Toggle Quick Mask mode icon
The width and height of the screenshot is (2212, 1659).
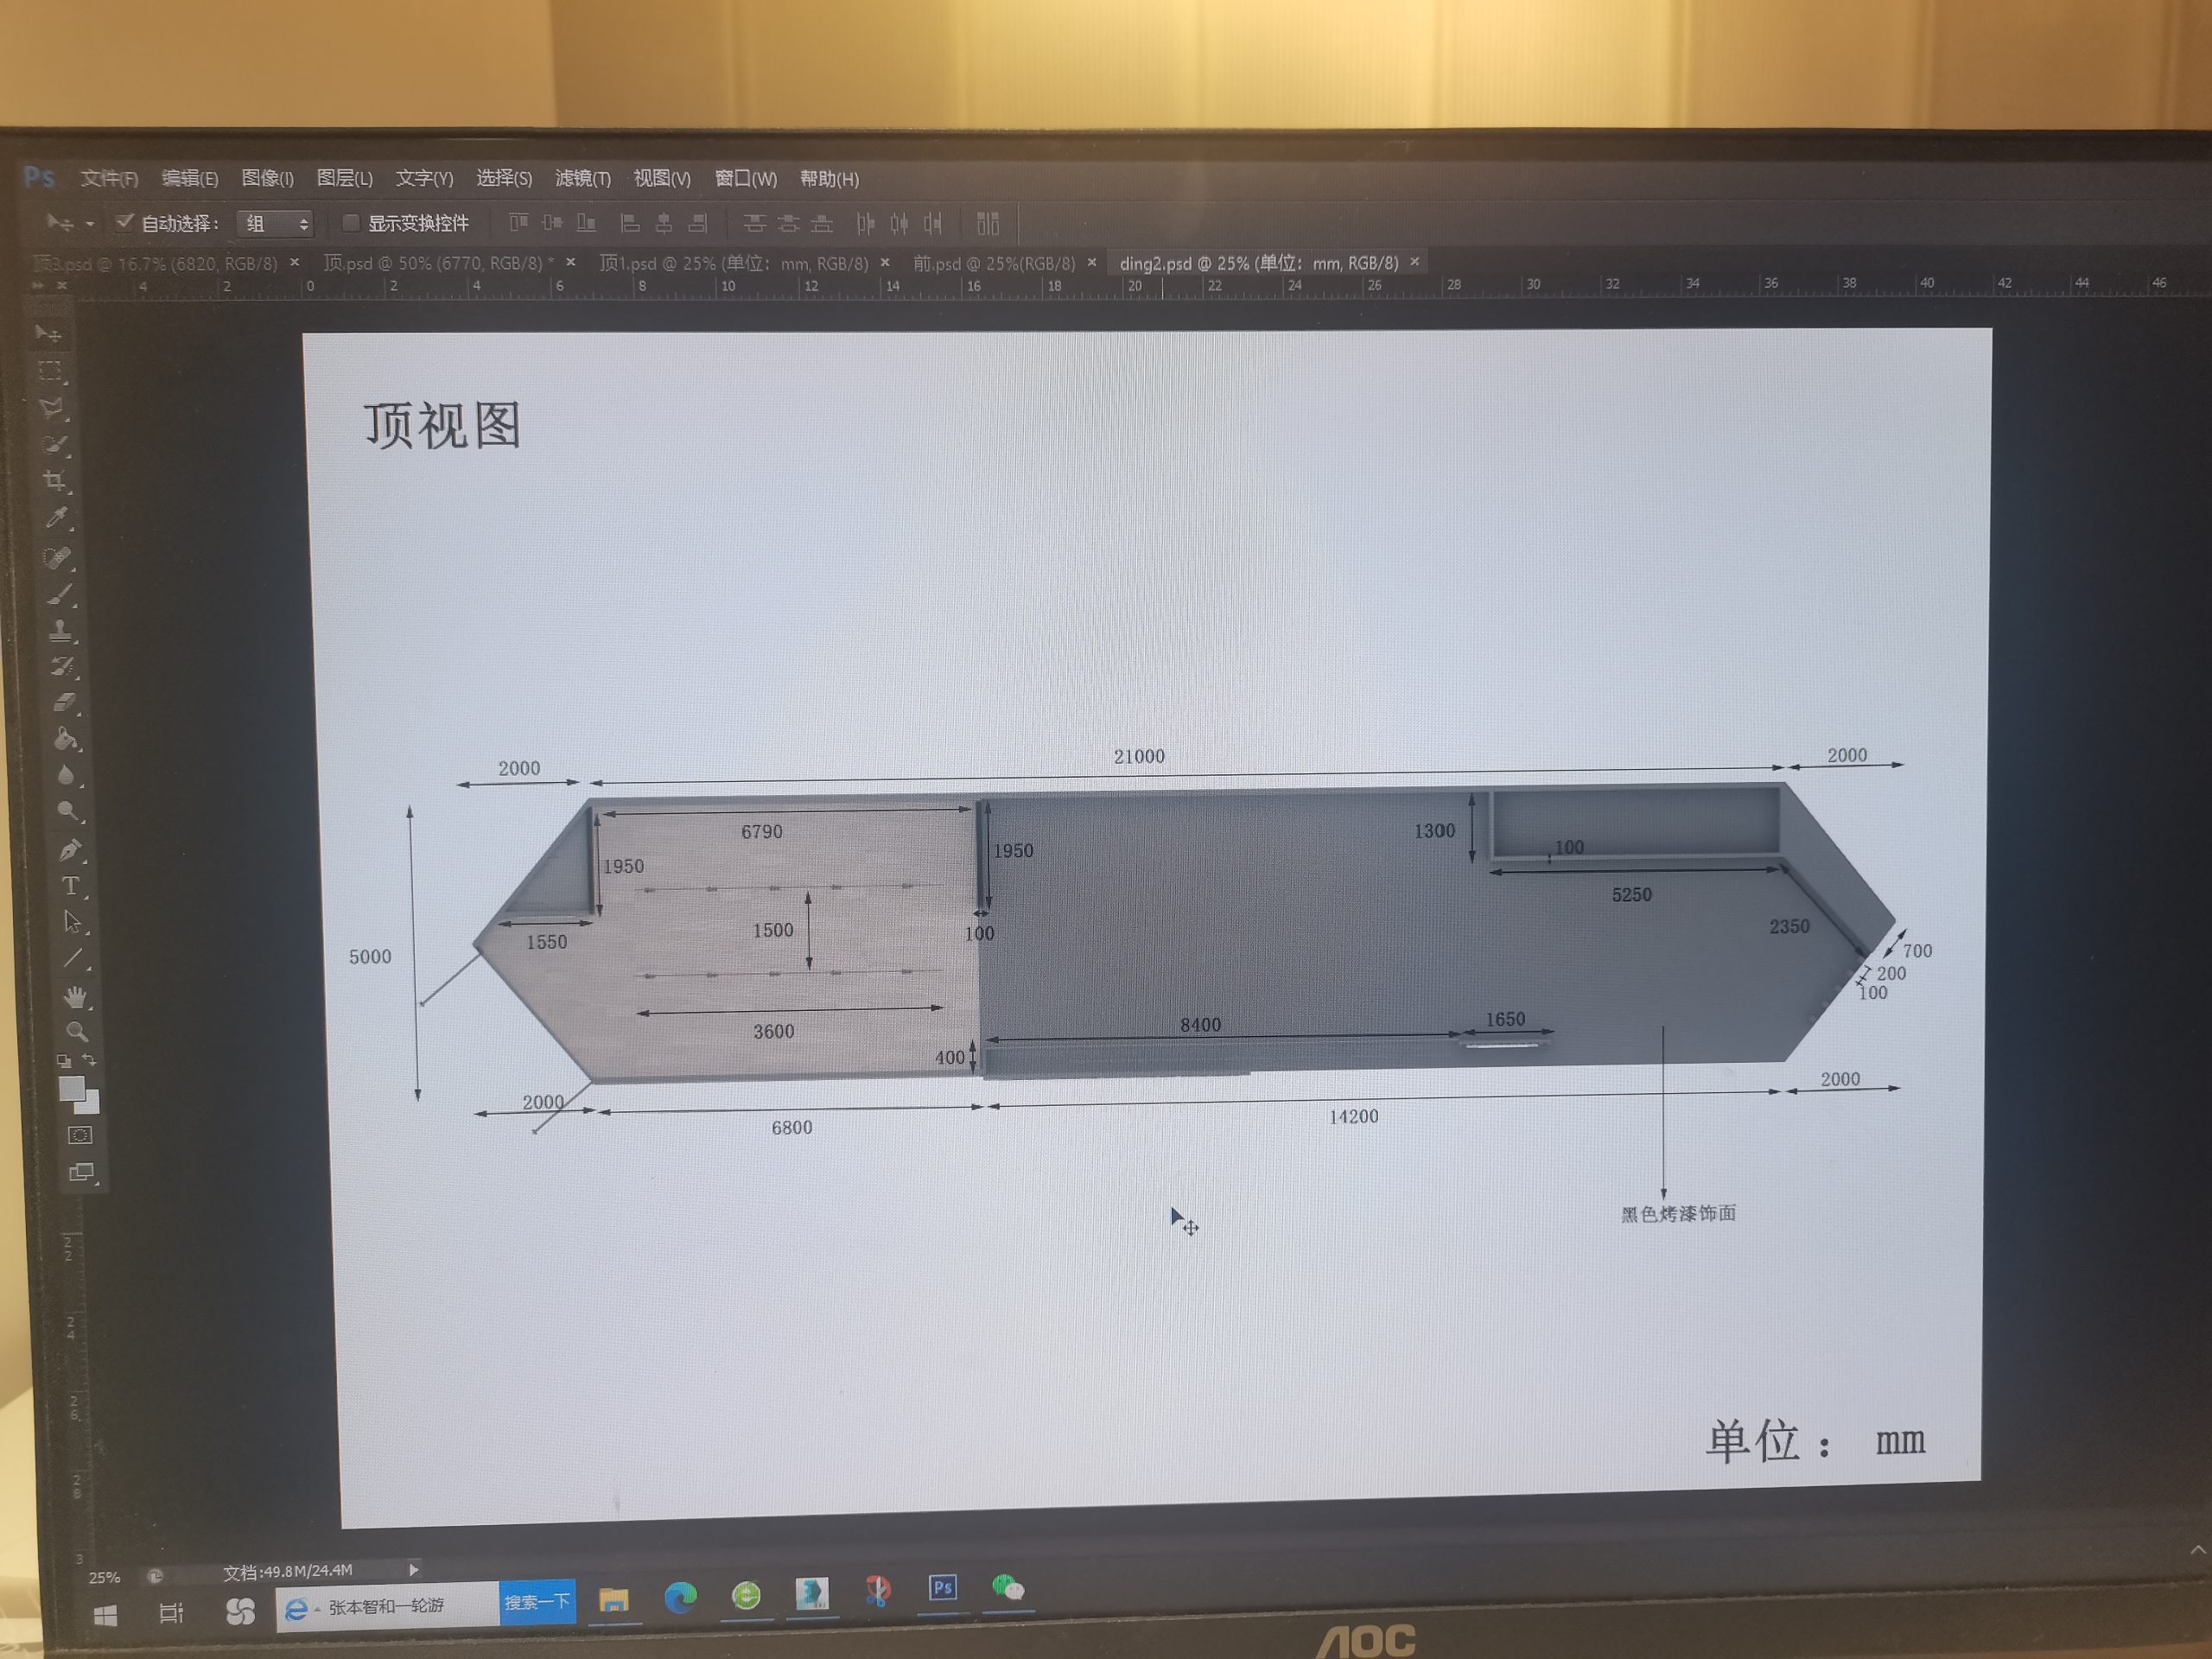pos(80,1135)
